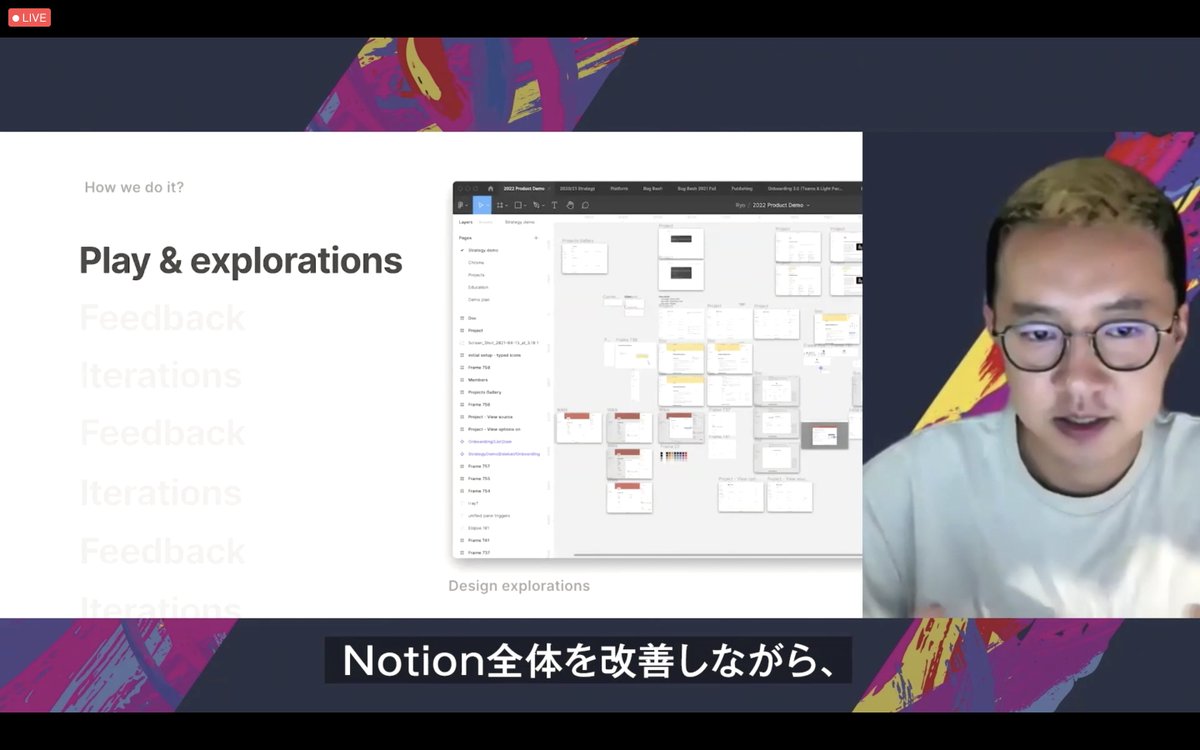Image resolution: width=1200 pixels, height=750 pixels.
Task: Select initial setup - typed icons layer
Action: [x=494, y=355]
